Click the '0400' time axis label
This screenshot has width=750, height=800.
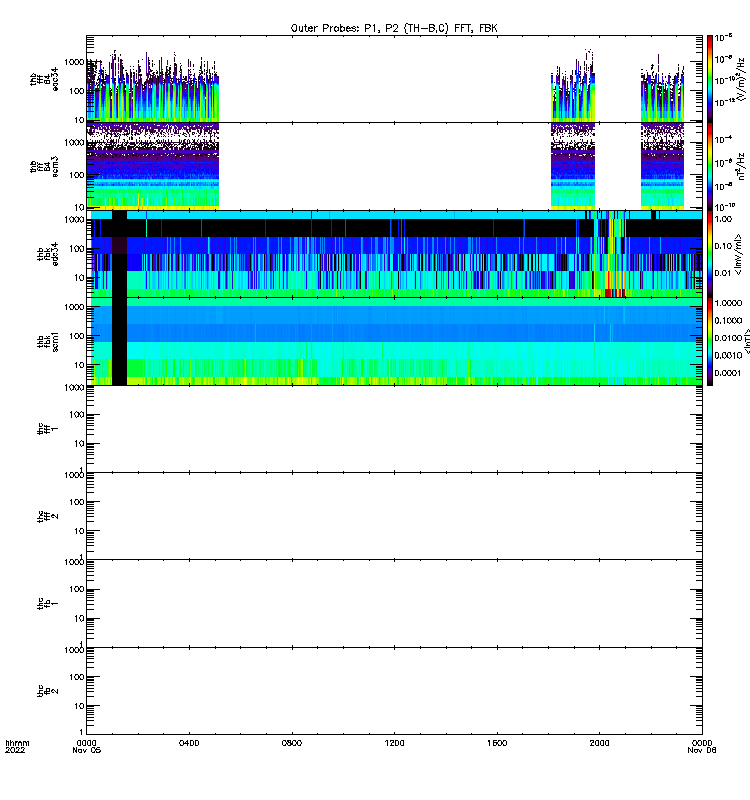pyautogui.click(x=189, y=743)
